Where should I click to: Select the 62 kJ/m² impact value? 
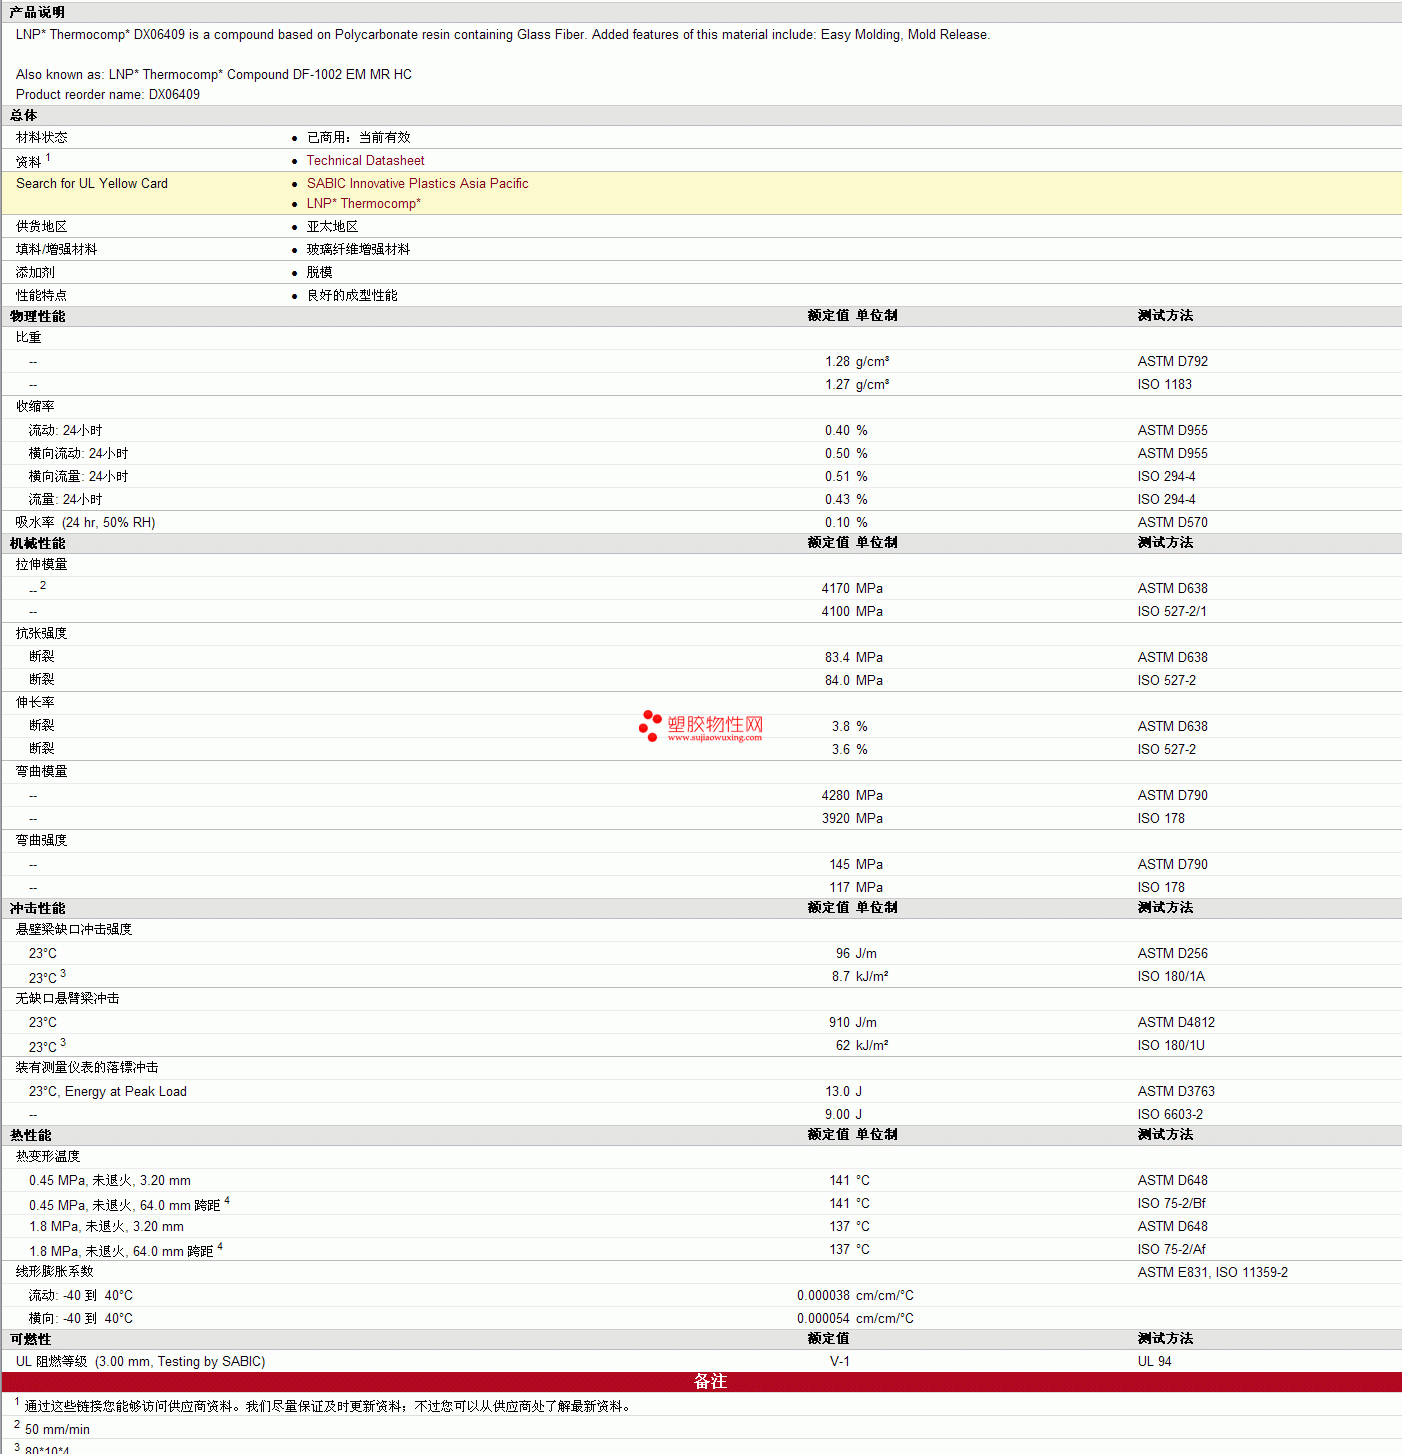pyautogui.click(x=862, y=1045)
